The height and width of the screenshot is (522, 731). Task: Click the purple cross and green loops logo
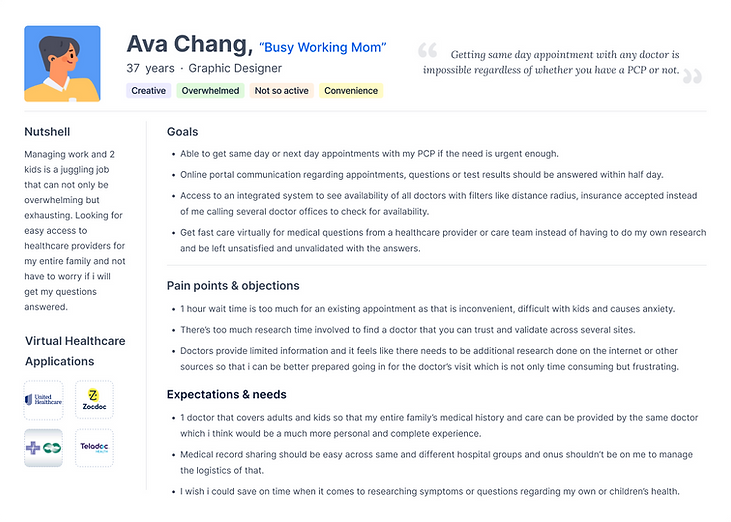tap(43, 447)
